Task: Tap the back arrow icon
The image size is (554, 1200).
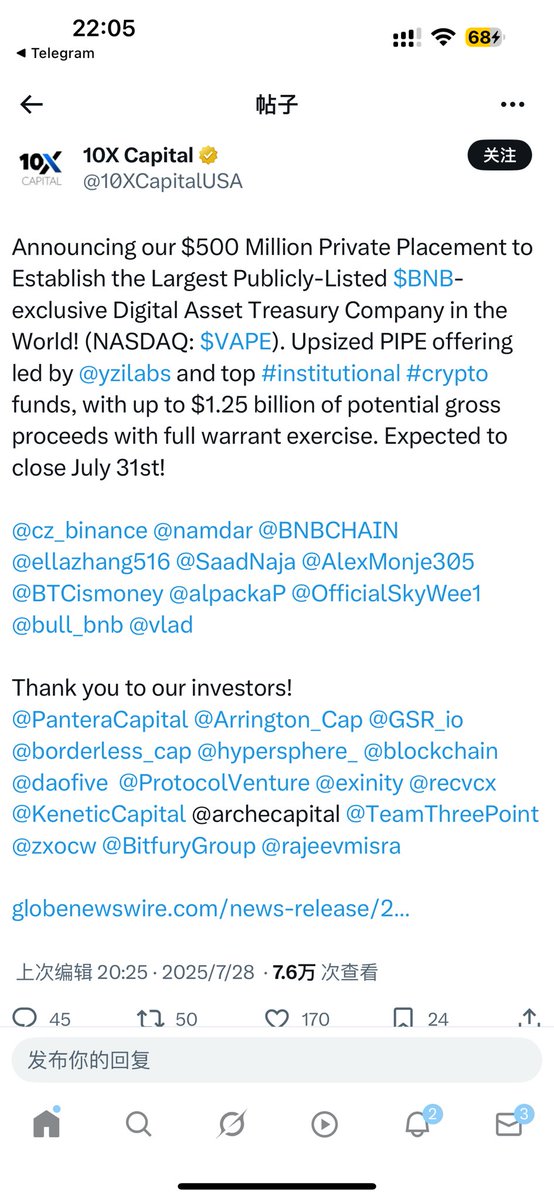Action: click(x=32, y=104)
